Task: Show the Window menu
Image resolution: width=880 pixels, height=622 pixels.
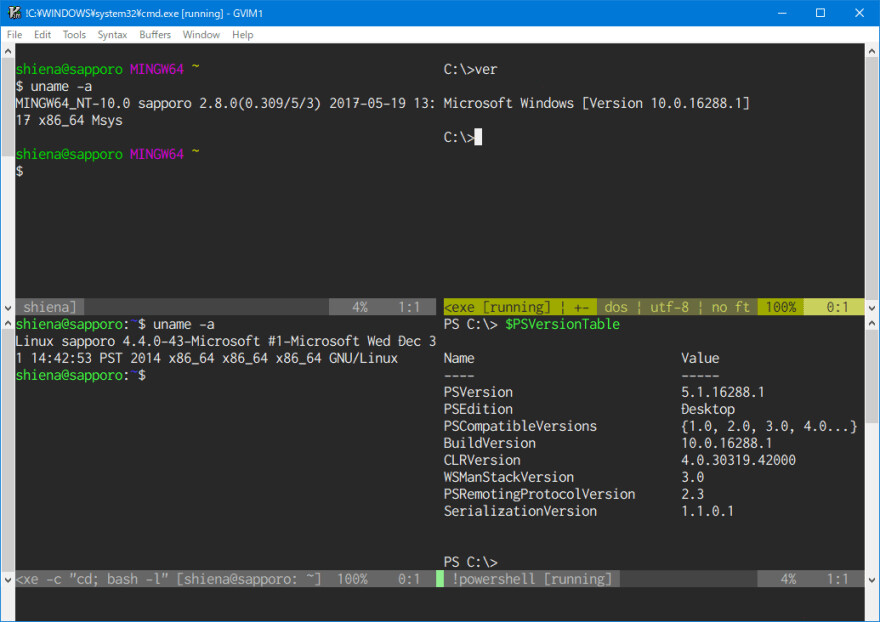Action: [x=201, y=34]
